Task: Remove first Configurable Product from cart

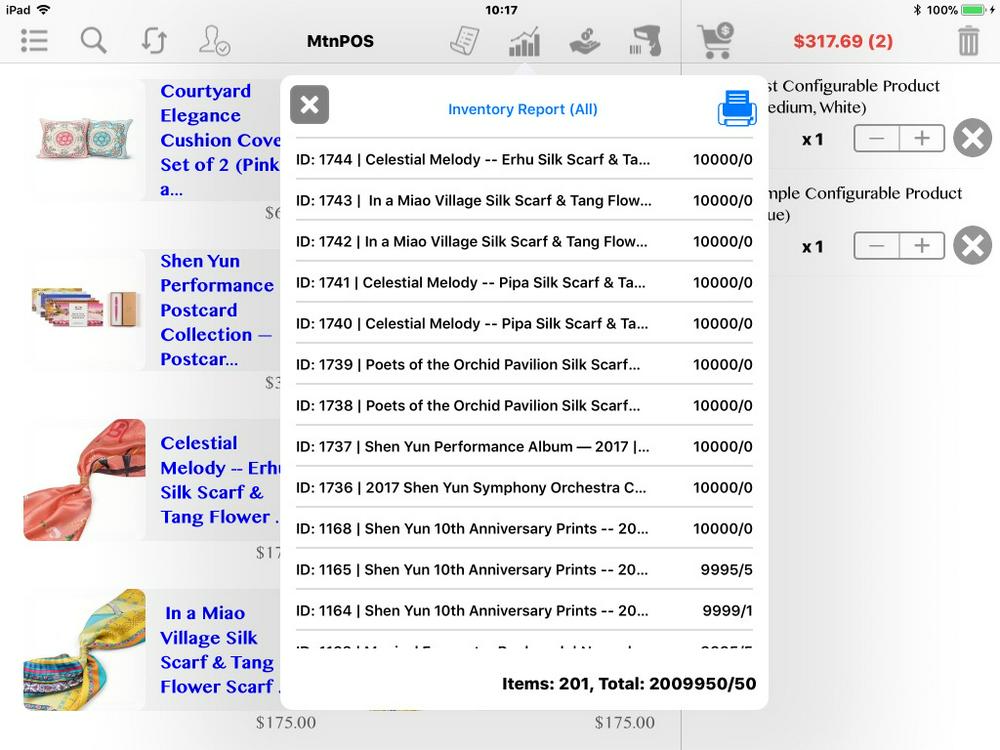Action: pos(973,138)
